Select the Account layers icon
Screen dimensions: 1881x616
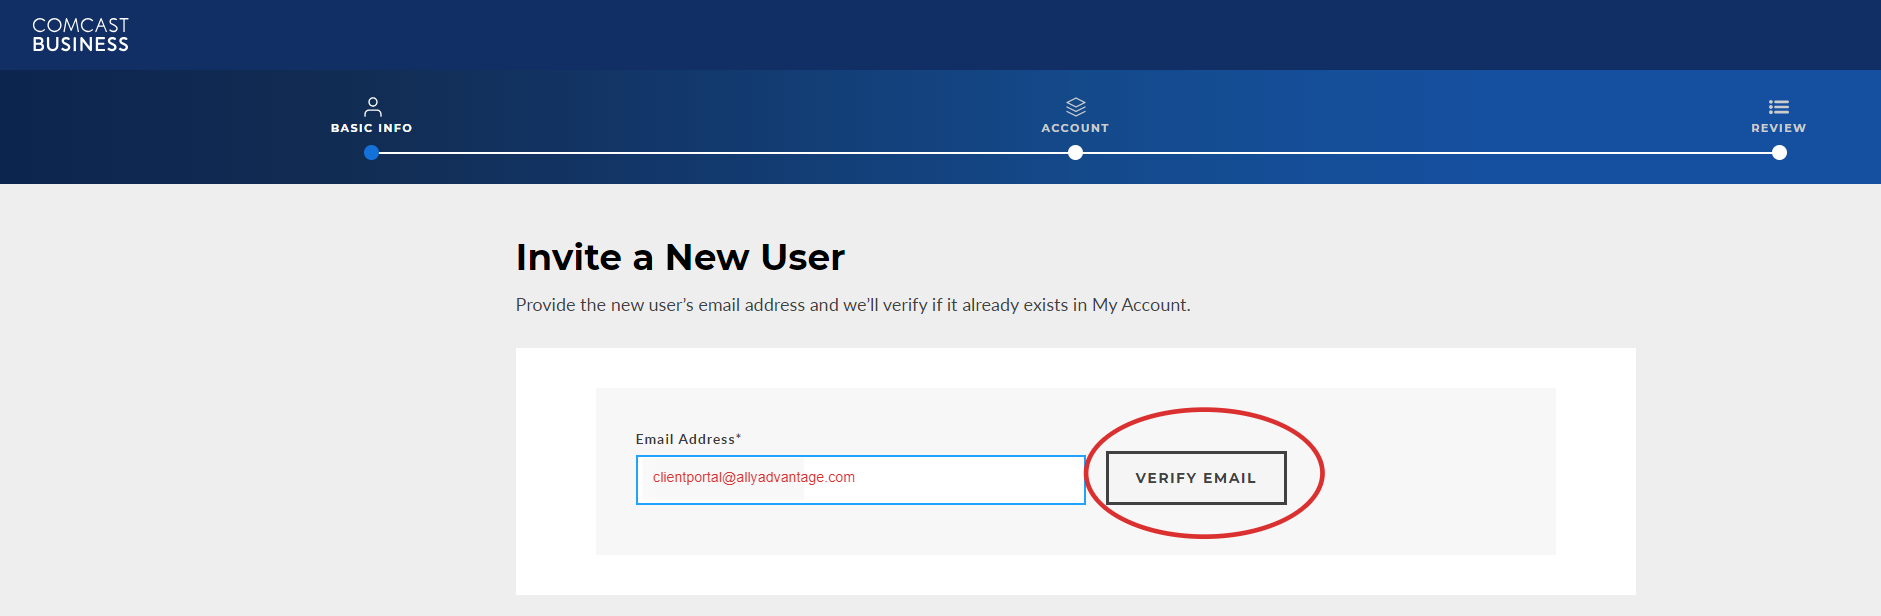click(1075, 106)
